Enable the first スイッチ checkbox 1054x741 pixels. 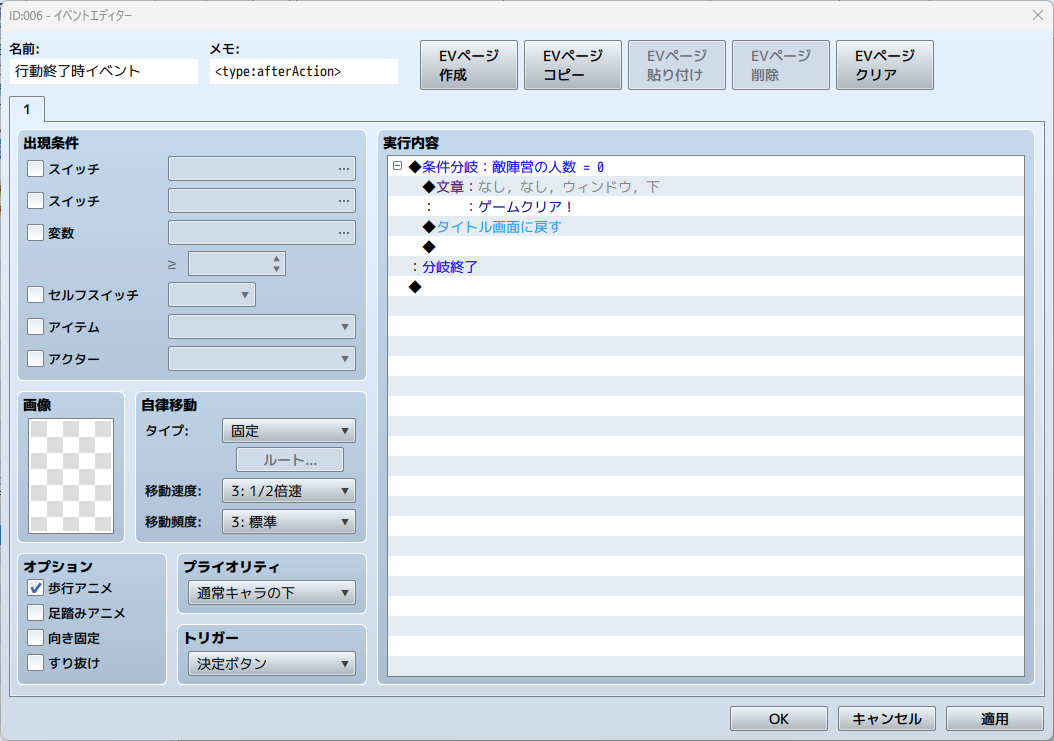36,169
